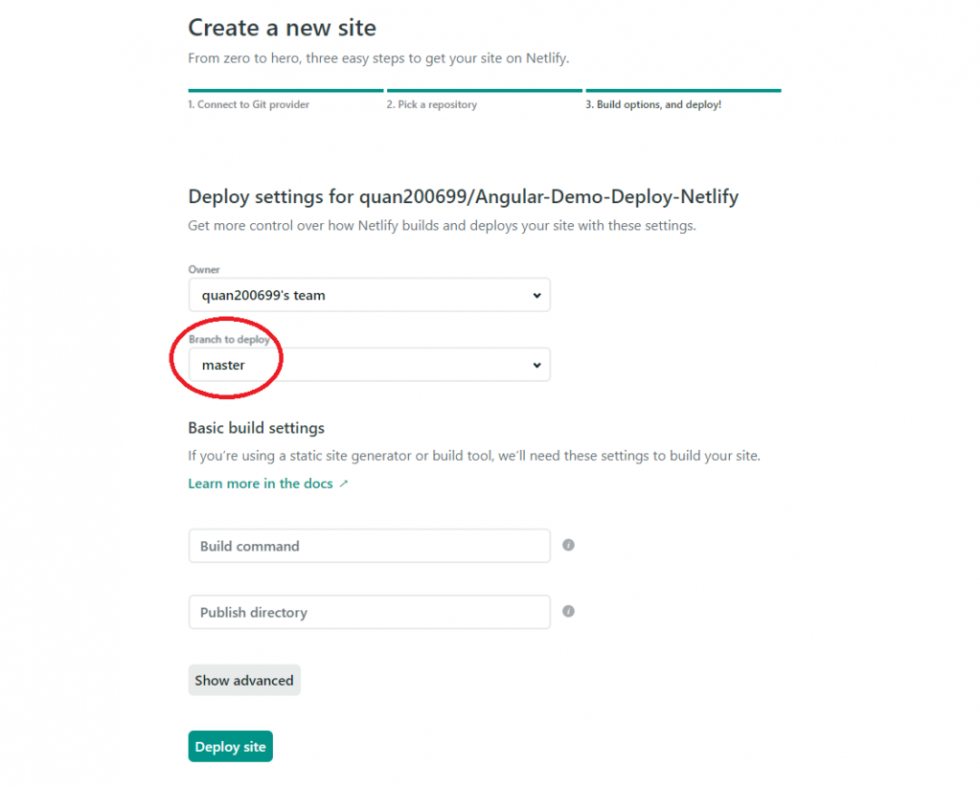Screen dimensions: 980x789
Task: Focus the Build command input field
Action: (x=369, y=546)
